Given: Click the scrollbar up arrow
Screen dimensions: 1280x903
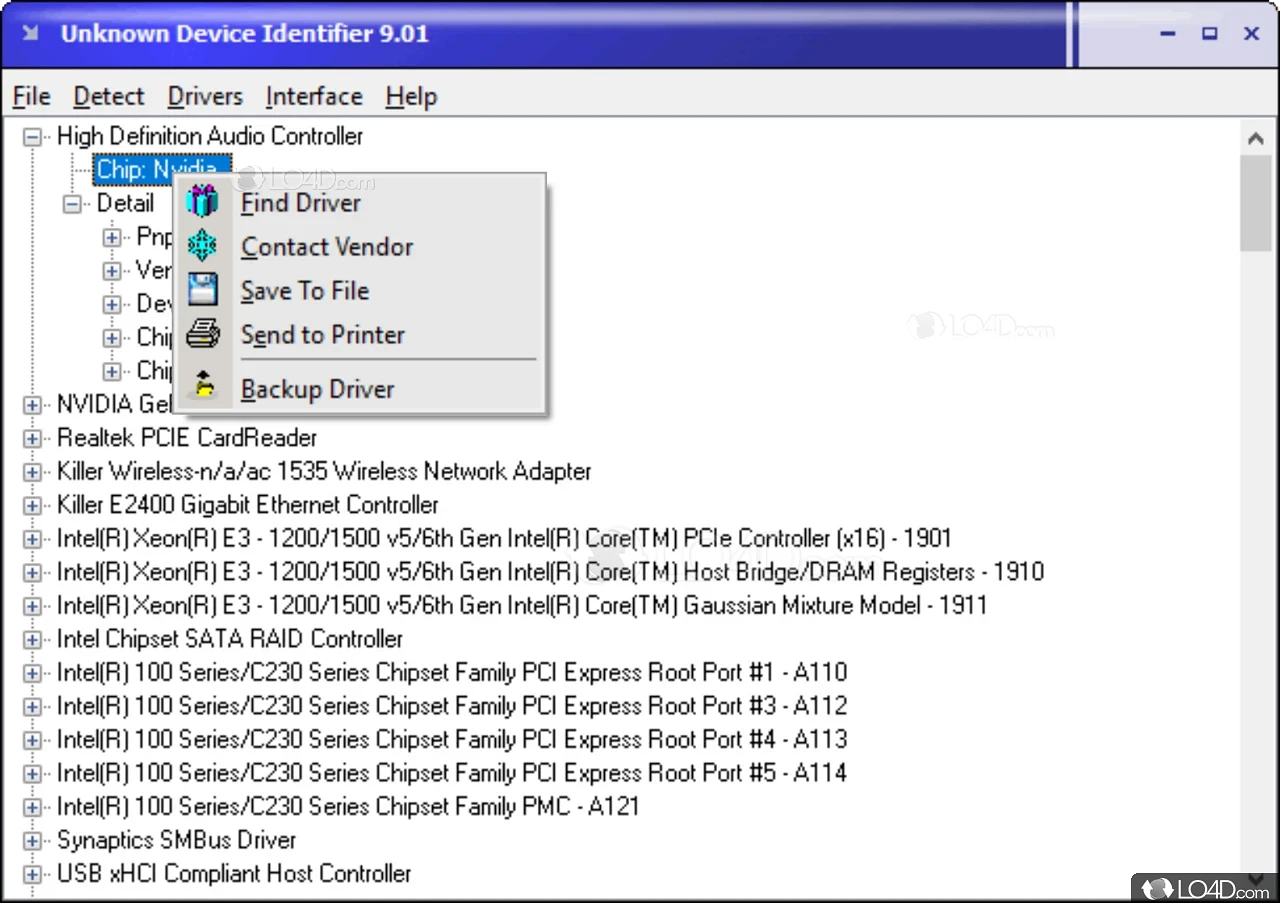Looking at the screenshot, I should coord(1255,138).
